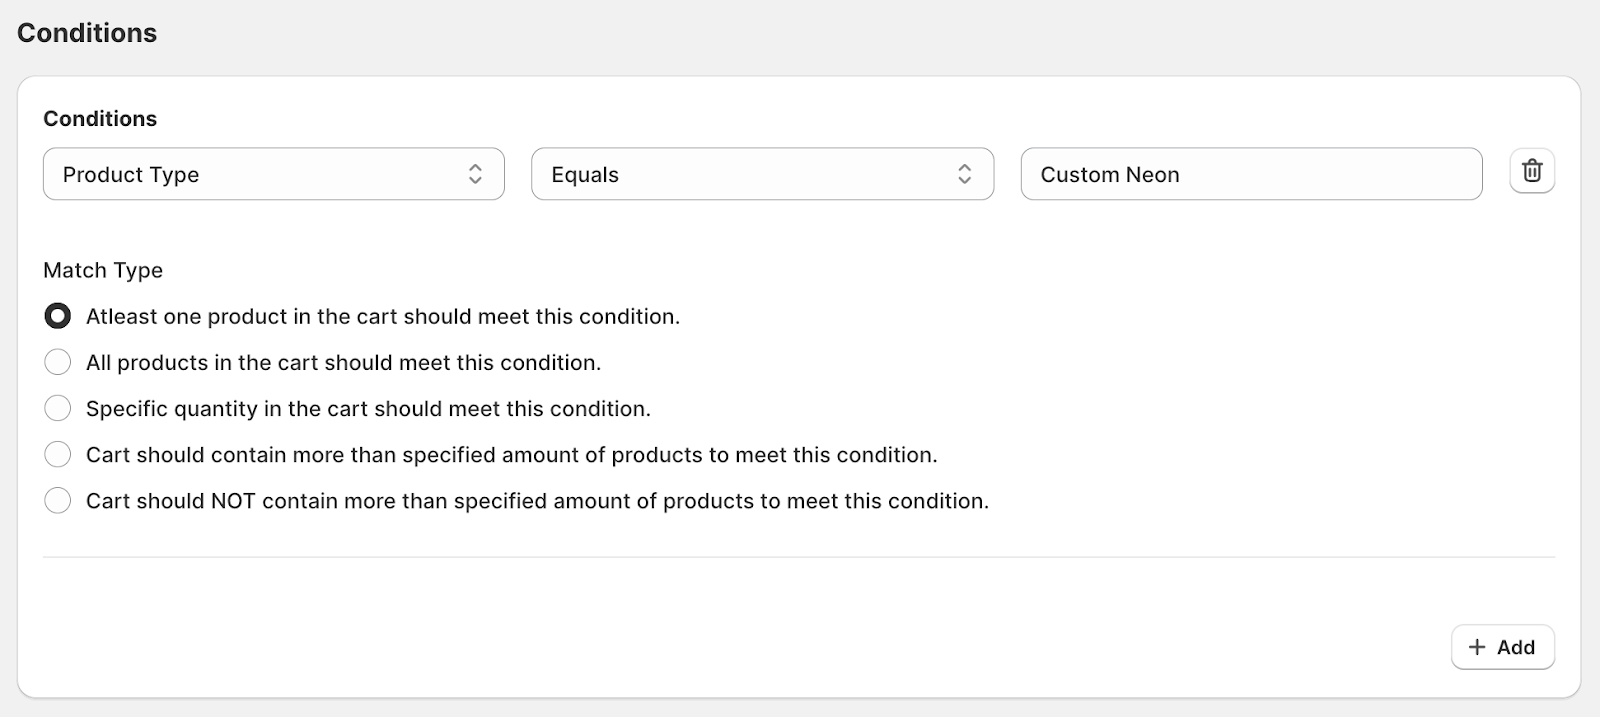
Task: Click the plus icon on Add button
Action: tap(1477, 647)
